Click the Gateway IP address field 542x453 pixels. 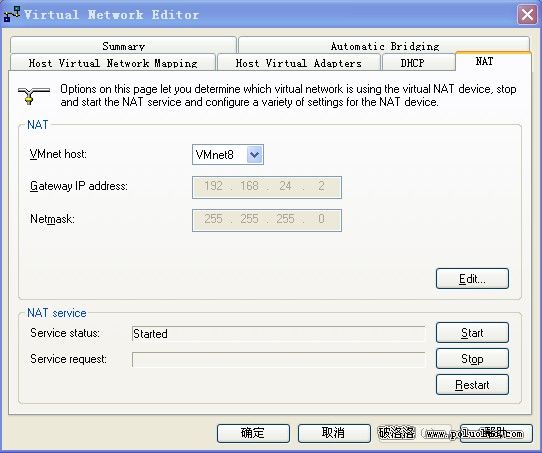(267, 187)
